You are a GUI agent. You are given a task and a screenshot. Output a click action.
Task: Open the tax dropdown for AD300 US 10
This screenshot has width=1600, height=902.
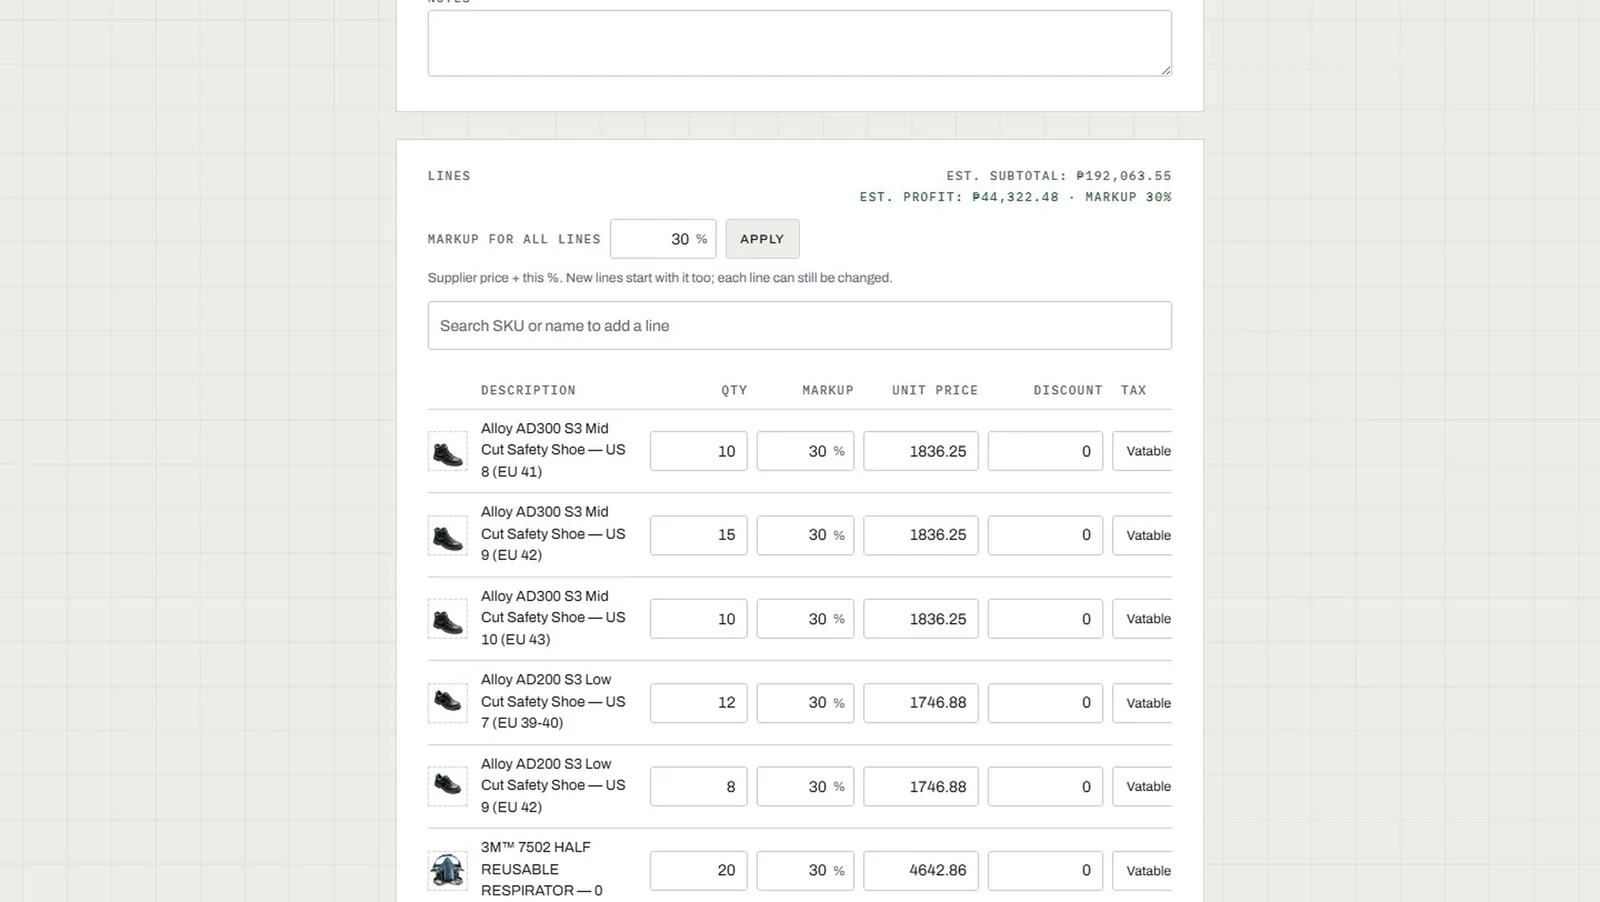1142,619
